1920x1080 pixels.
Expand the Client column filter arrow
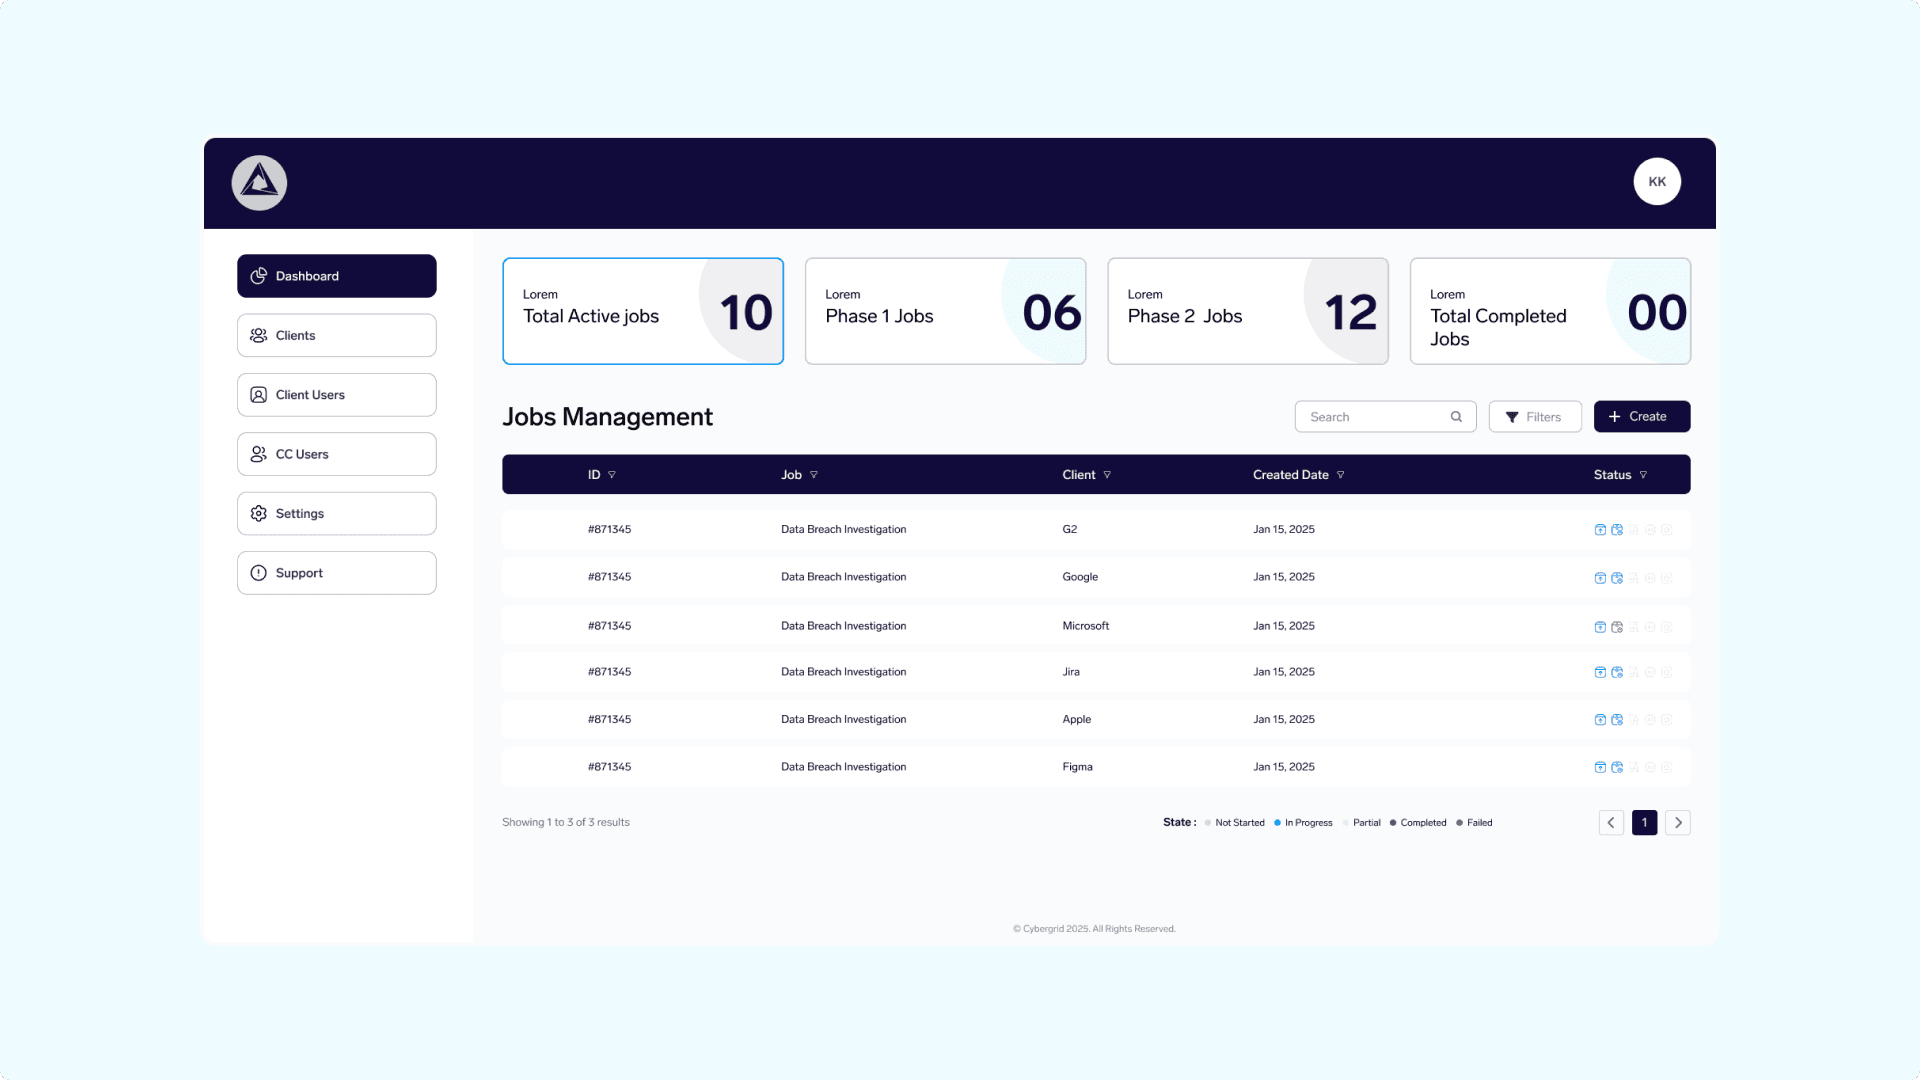click(1107, 475)
